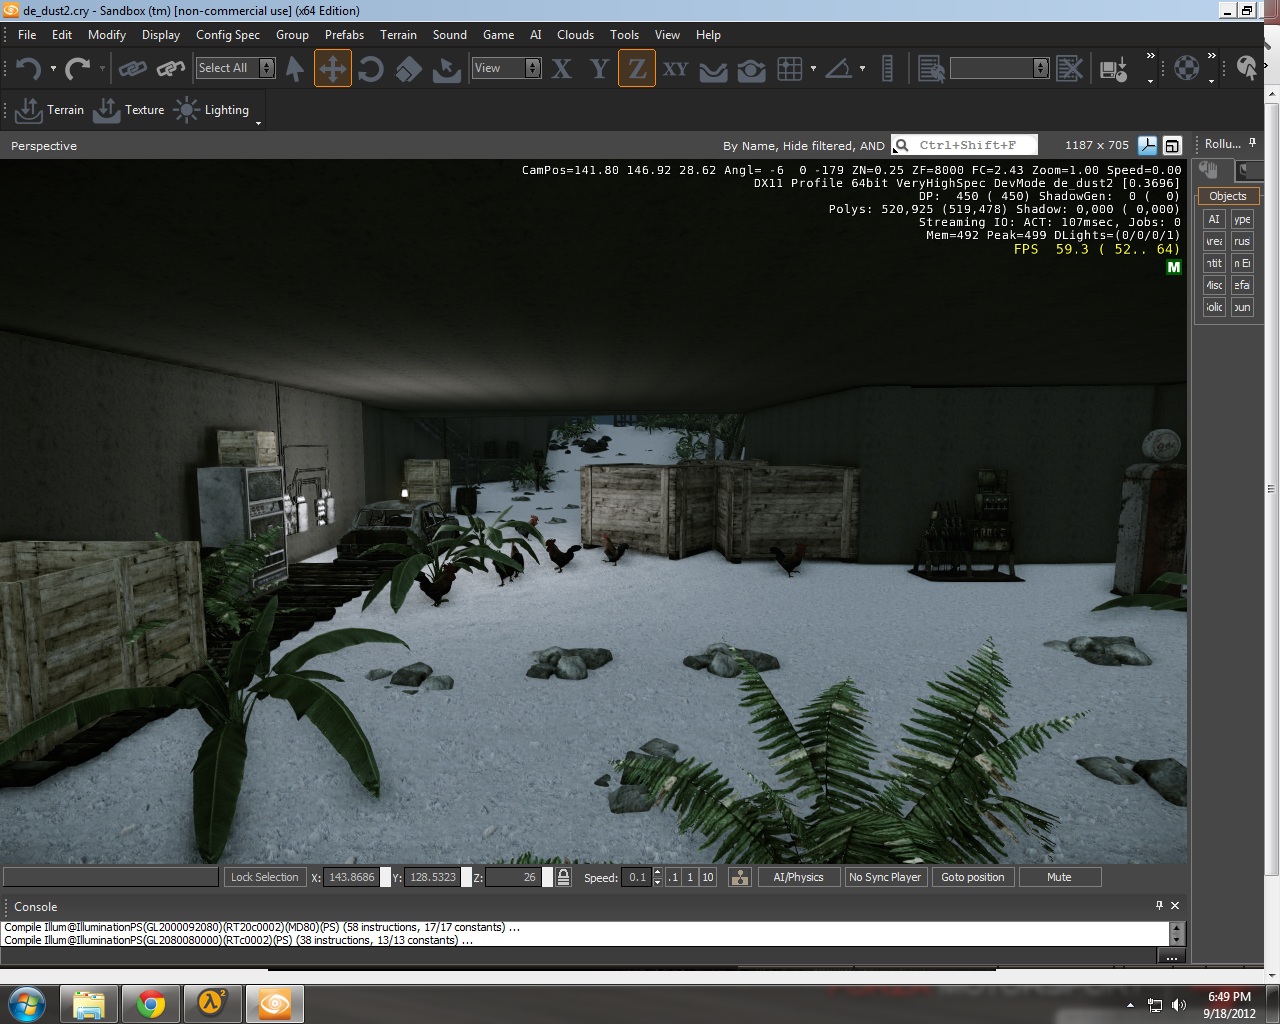Viewport: 1280px width, 1024px height.
Task: Toggle the Lock Selection button
Action: point(265,877)
